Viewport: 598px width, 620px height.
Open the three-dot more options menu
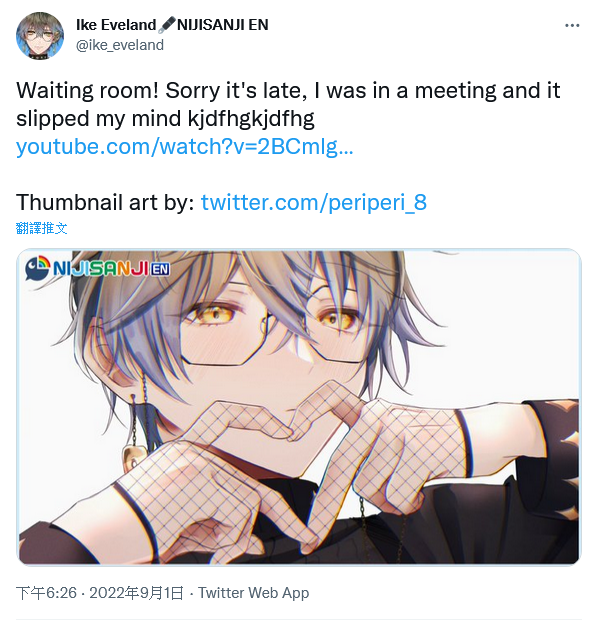click(x=572, y=26)
